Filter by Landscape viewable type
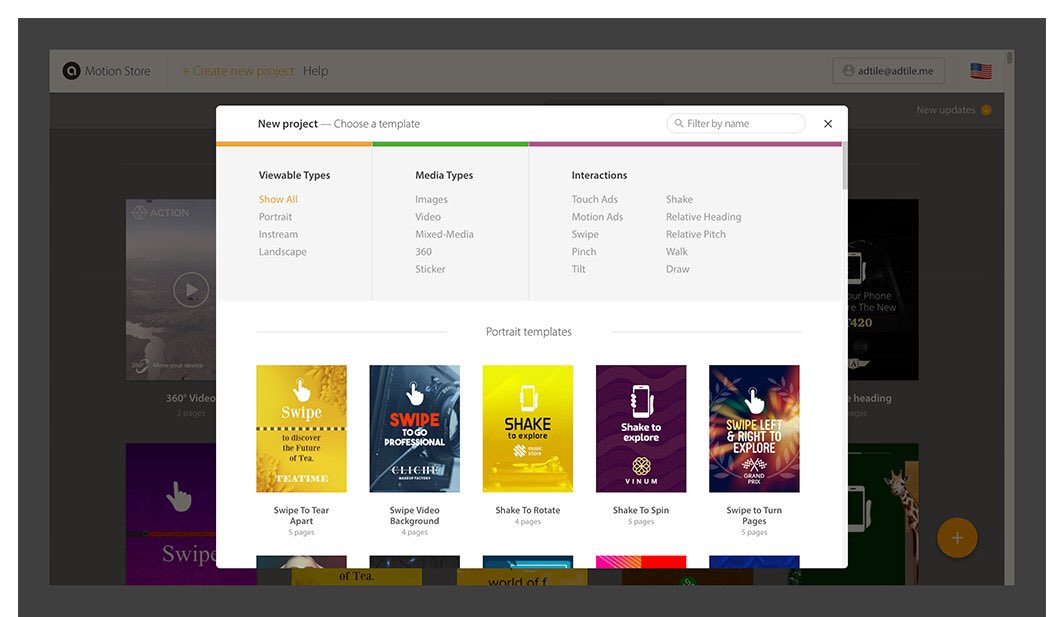Viewport: 1064px width, 617px height. [x=282, y=252]
